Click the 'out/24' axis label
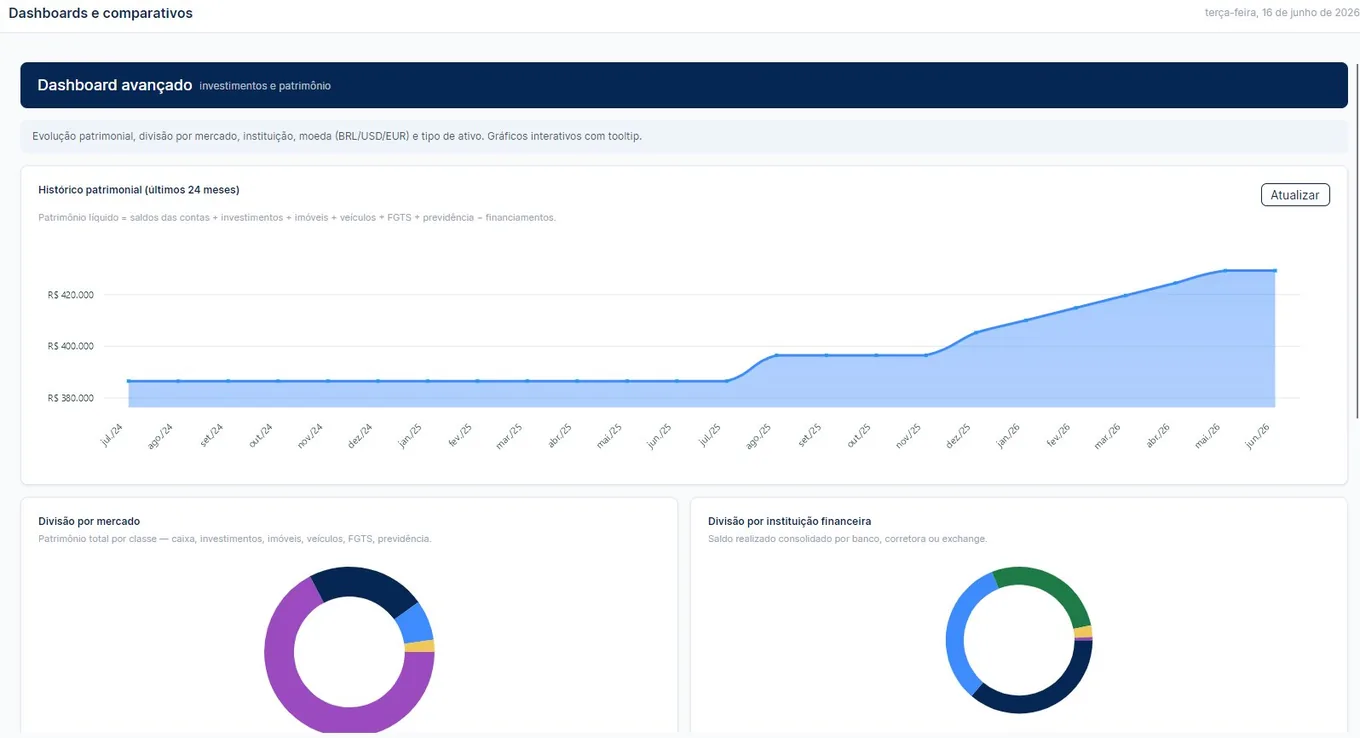This screenshot has height=738, width=1360. pyautogui.click(x=261, y=435)
